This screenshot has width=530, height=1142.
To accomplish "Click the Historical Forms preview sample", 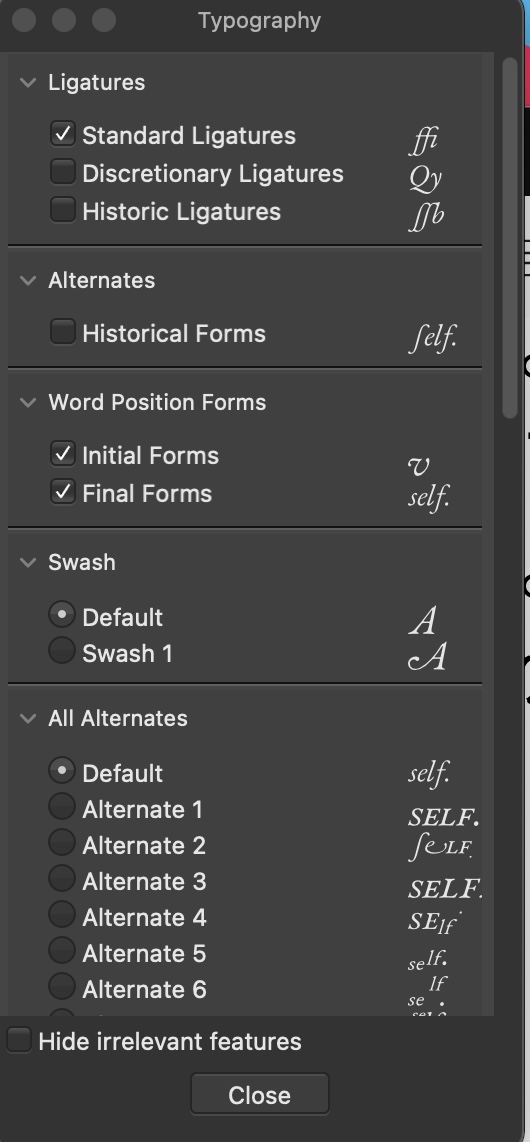I will pyautogui.click(x=432, y=338).
